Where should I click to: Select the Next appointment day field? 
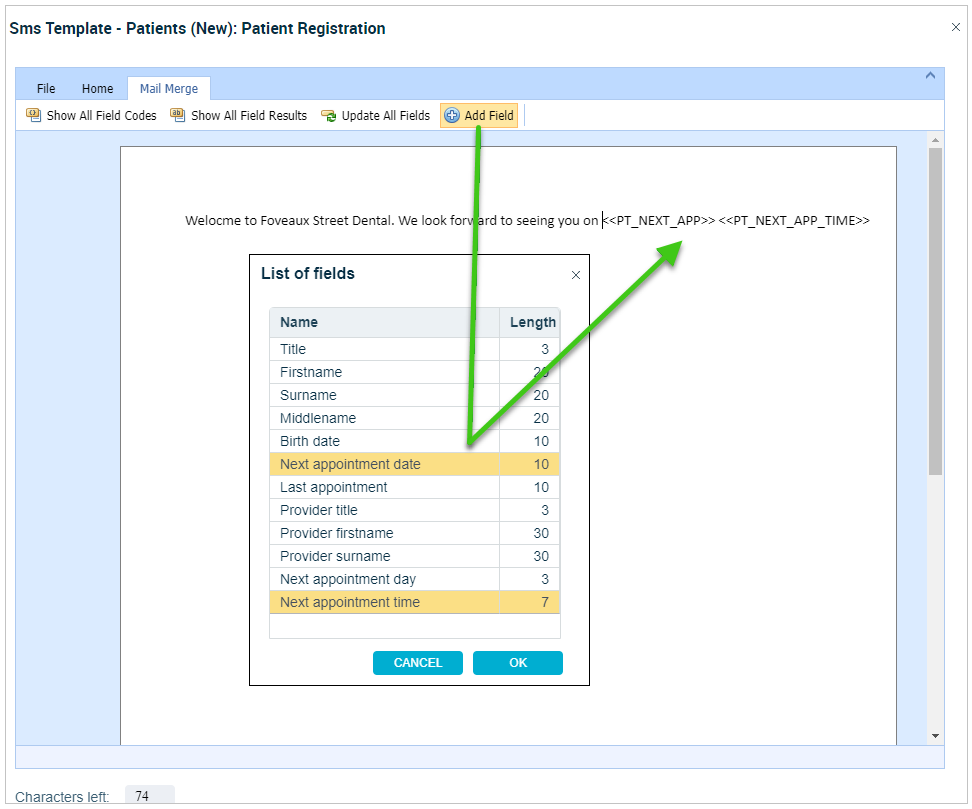[x=415, y=578]
